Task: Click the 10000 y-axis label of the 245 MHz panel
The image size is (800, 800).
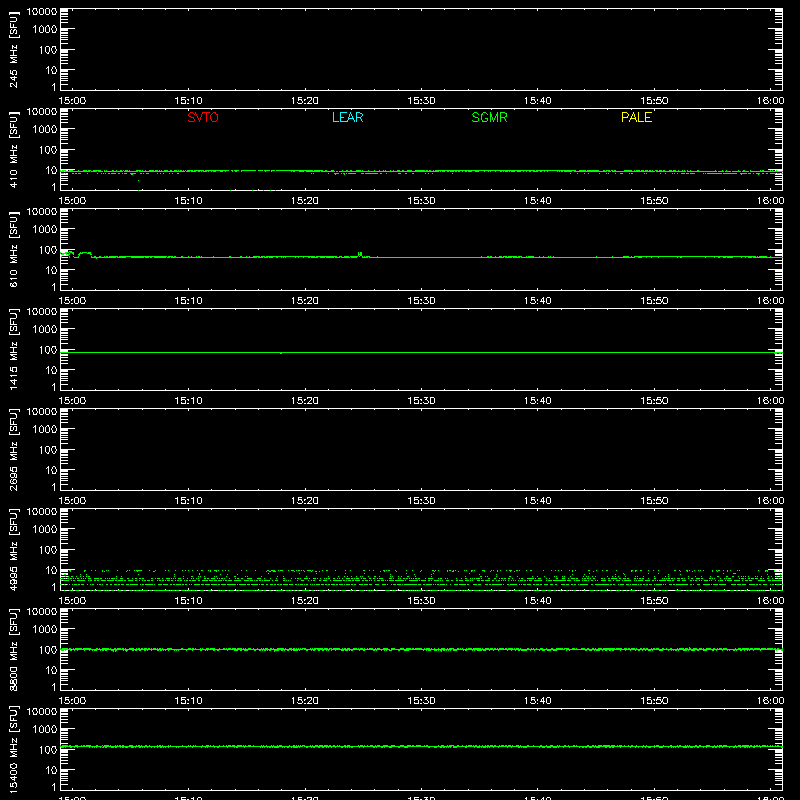Action: [42, 12]
